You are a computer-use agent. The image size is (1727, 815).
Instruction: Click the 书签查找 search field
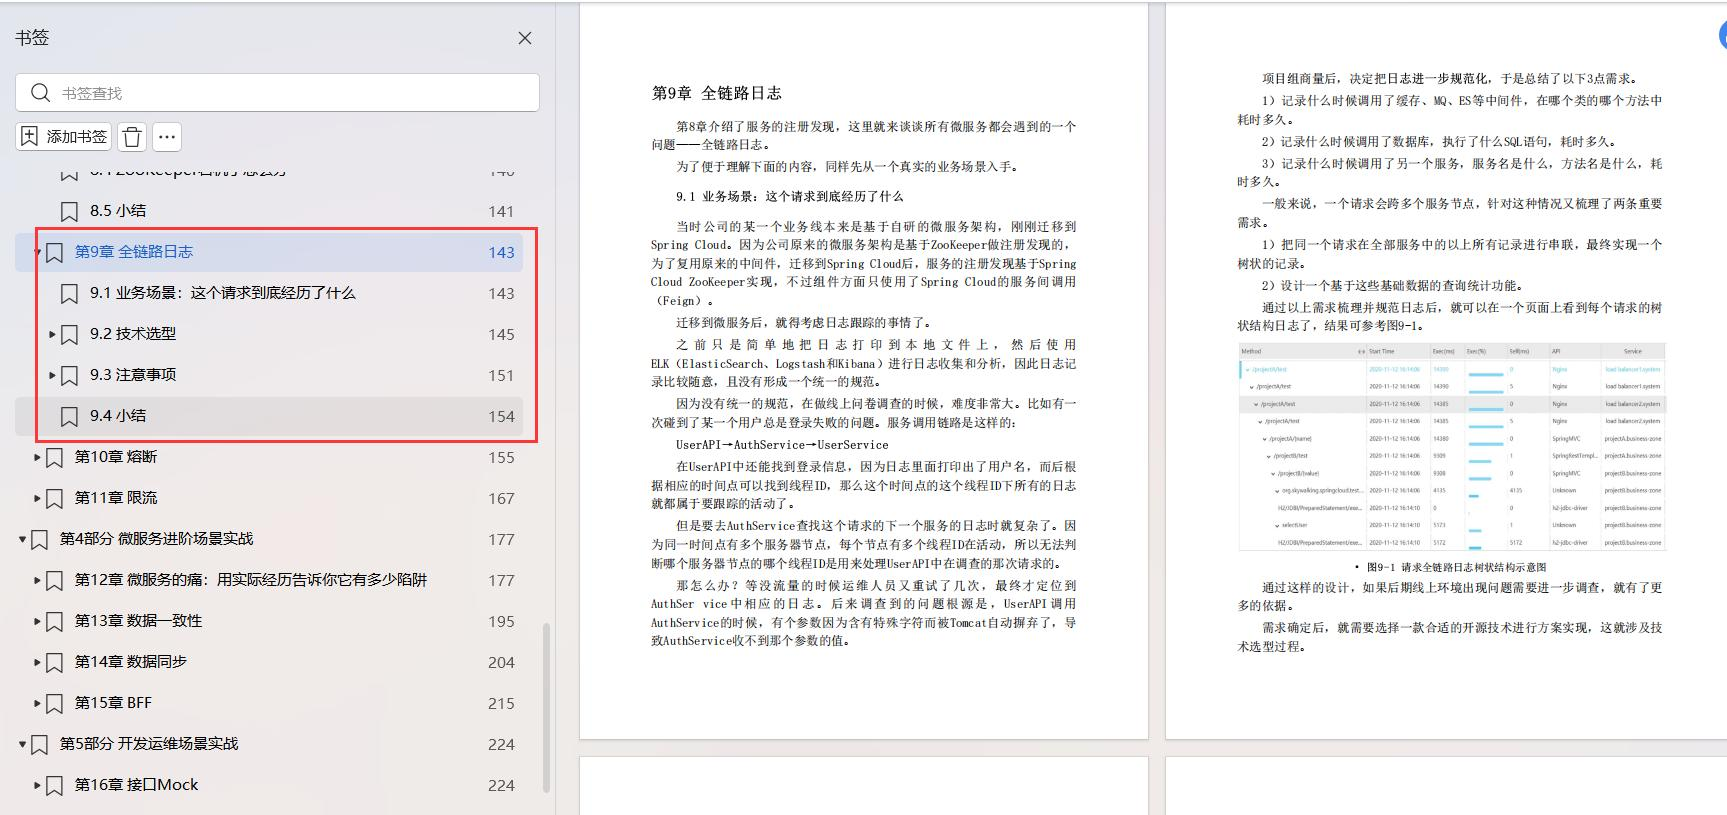tap(277, 93)
